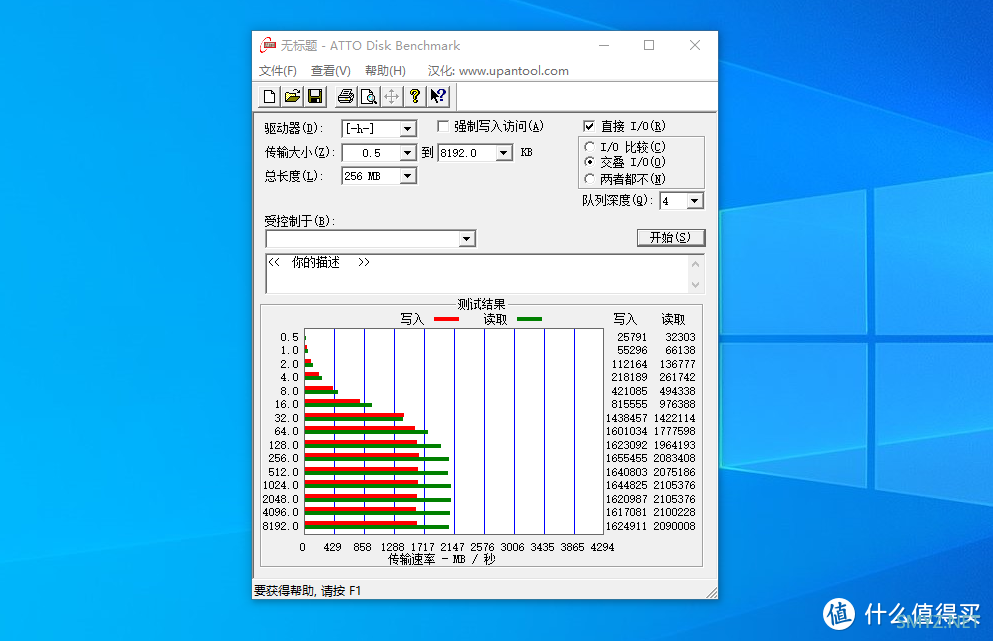The width and height of the screenshot is (993, 641).
Task: Open the 帮助(H) menu
Action: (385, 71)
